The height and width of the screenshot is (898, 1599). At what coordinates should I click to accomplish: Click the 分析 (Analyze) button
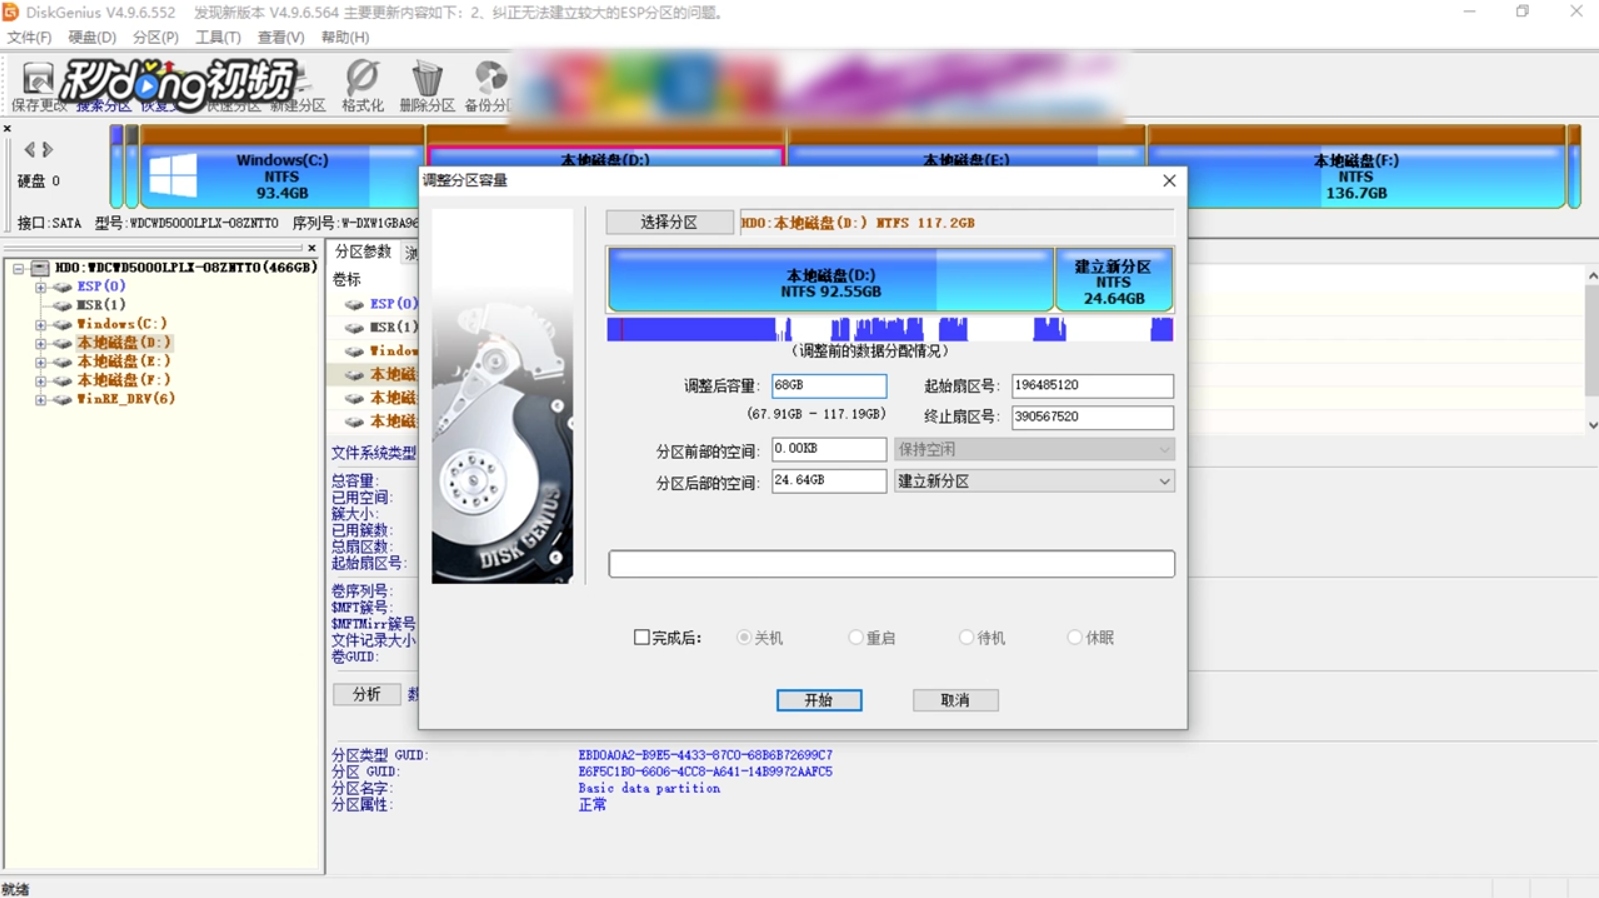(367, 694)
